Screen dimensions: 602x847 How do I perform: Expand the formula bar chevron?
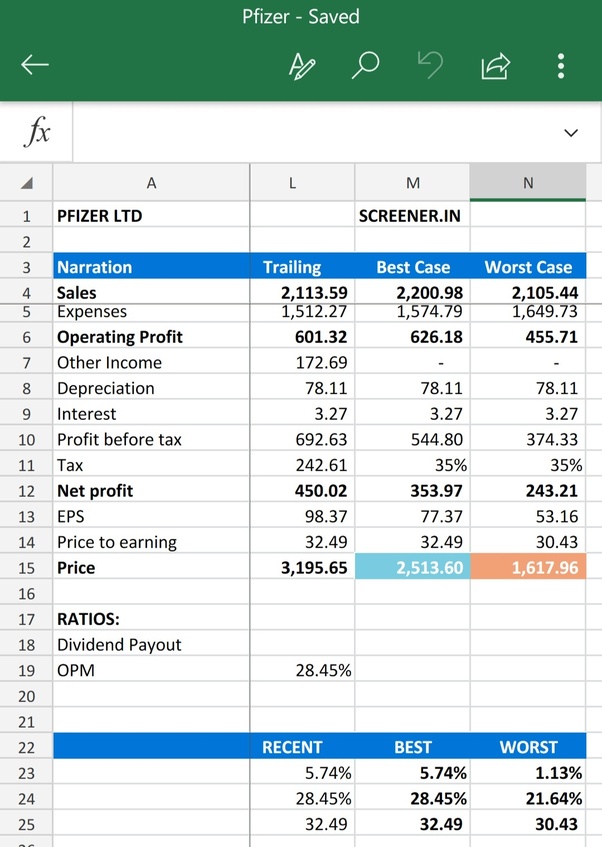point(571,133)
